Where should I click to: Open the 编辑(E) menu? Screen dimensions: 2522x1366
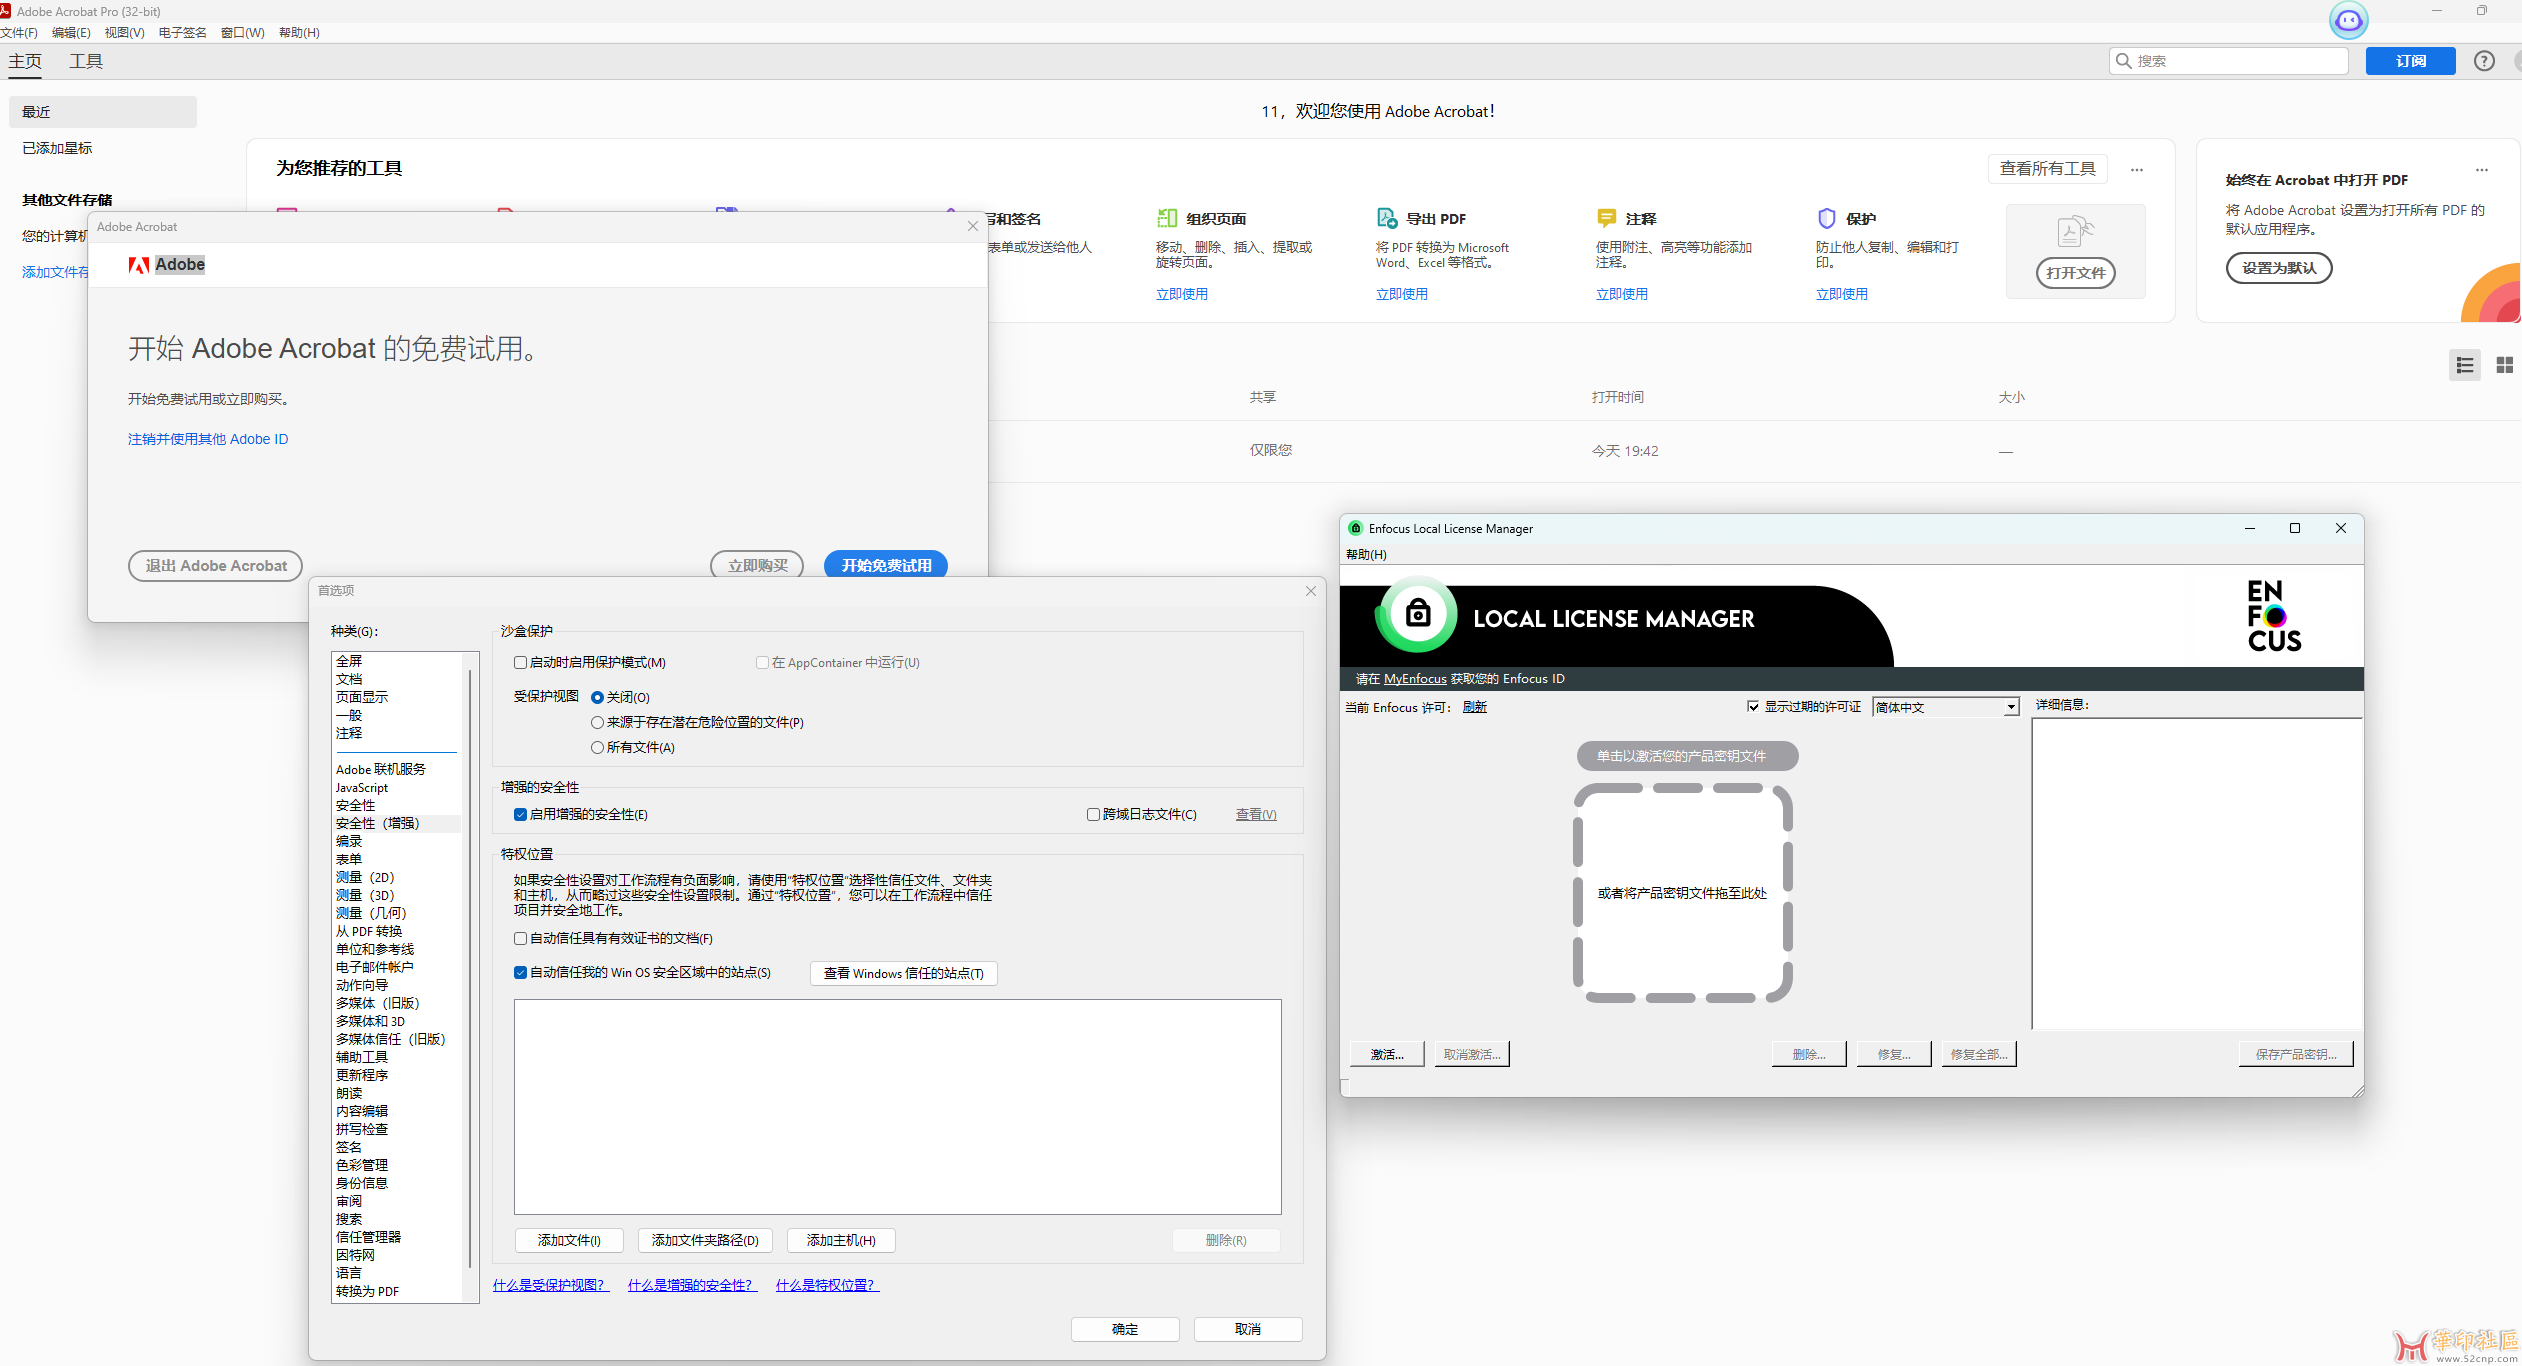click(71, 32)
